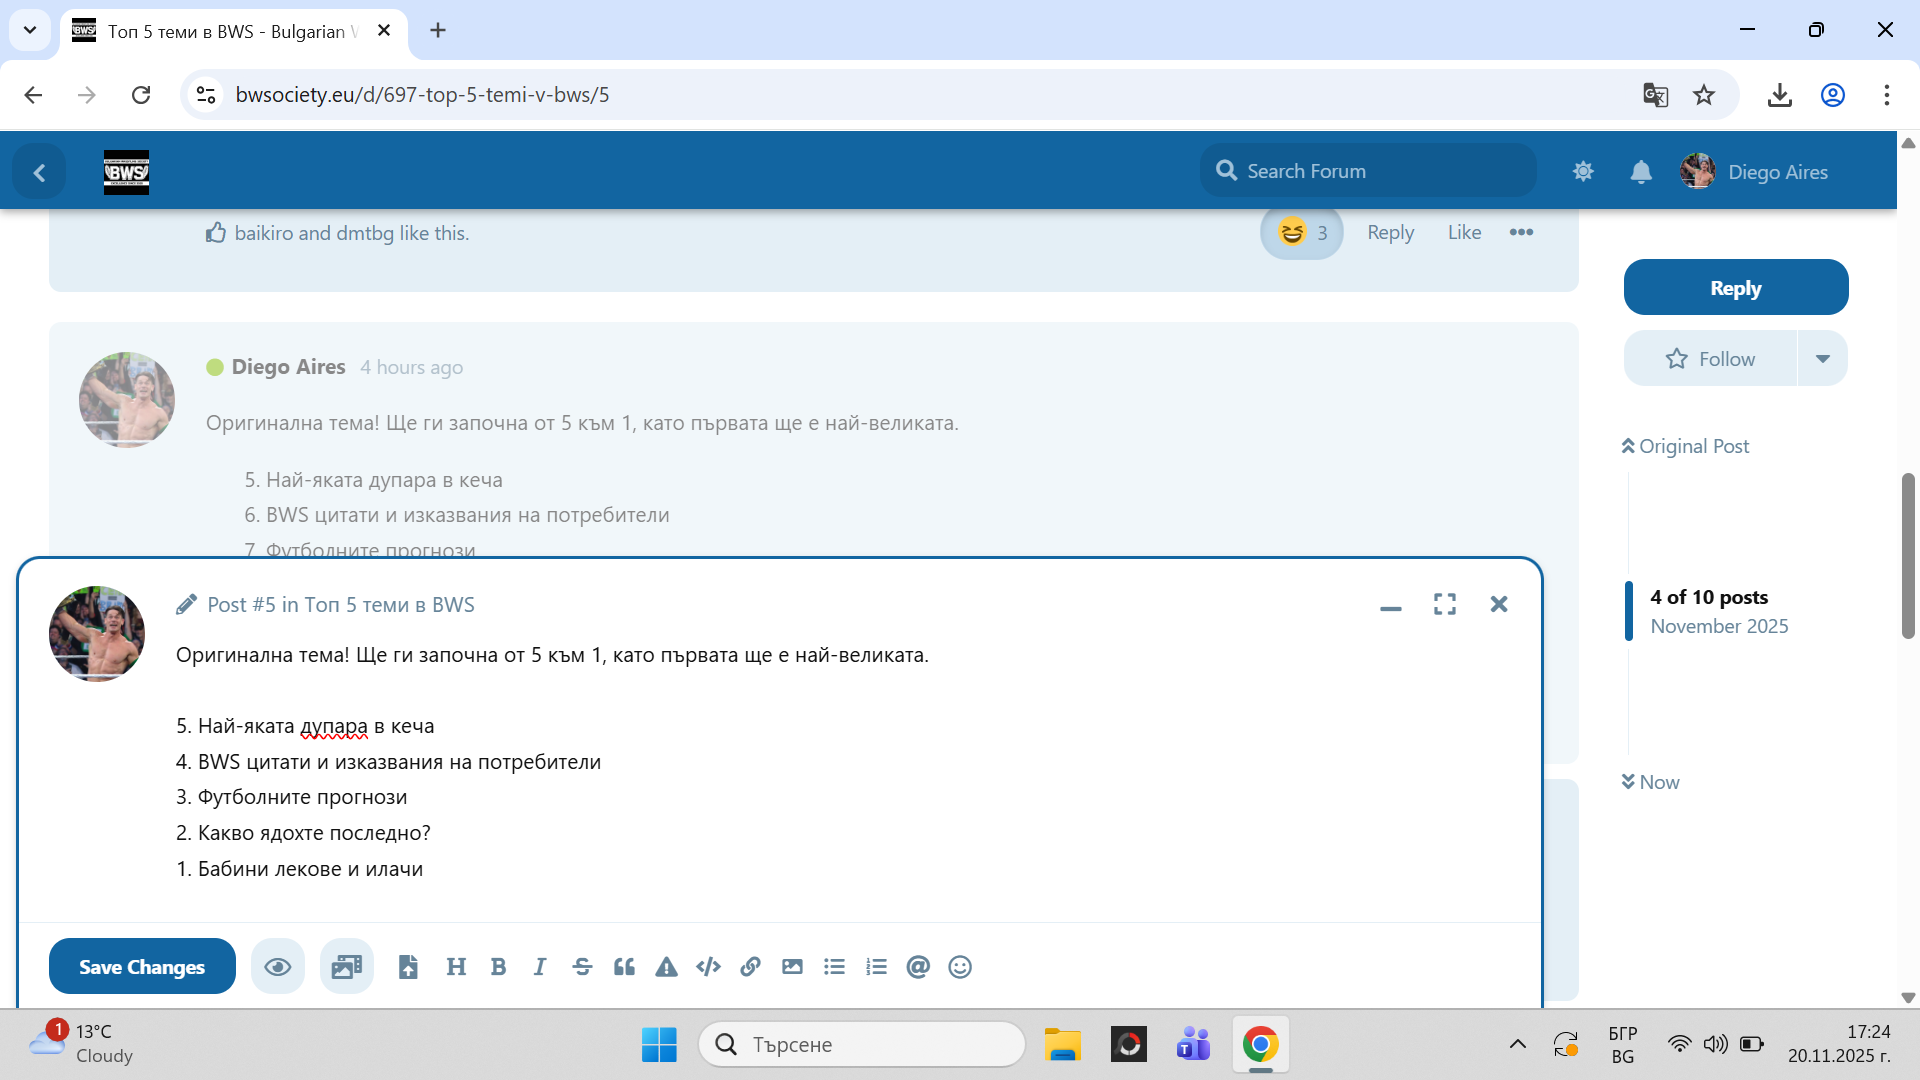
Task: Open the post's three-dot options menu
Action: pos(1521,233)
